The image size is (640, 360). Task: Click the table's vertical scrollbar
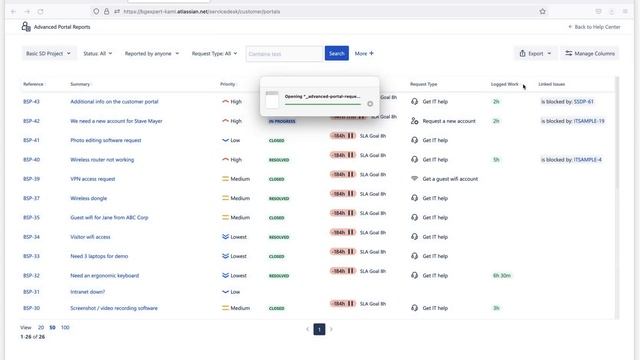617,133
